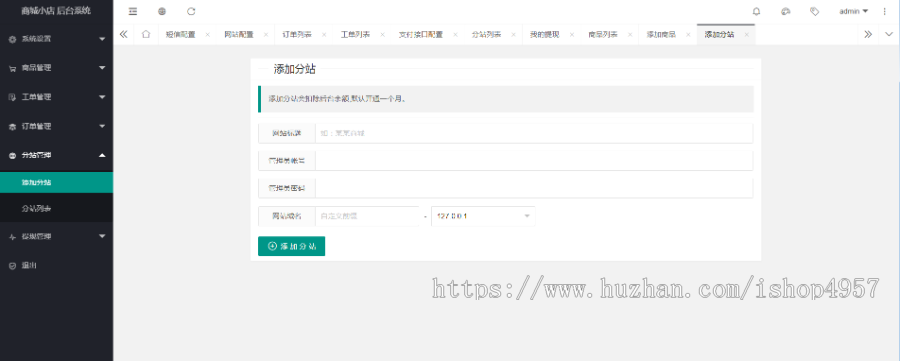Open the notification bell icon
This screenshot has width=900, height=361.
point(757,11)
